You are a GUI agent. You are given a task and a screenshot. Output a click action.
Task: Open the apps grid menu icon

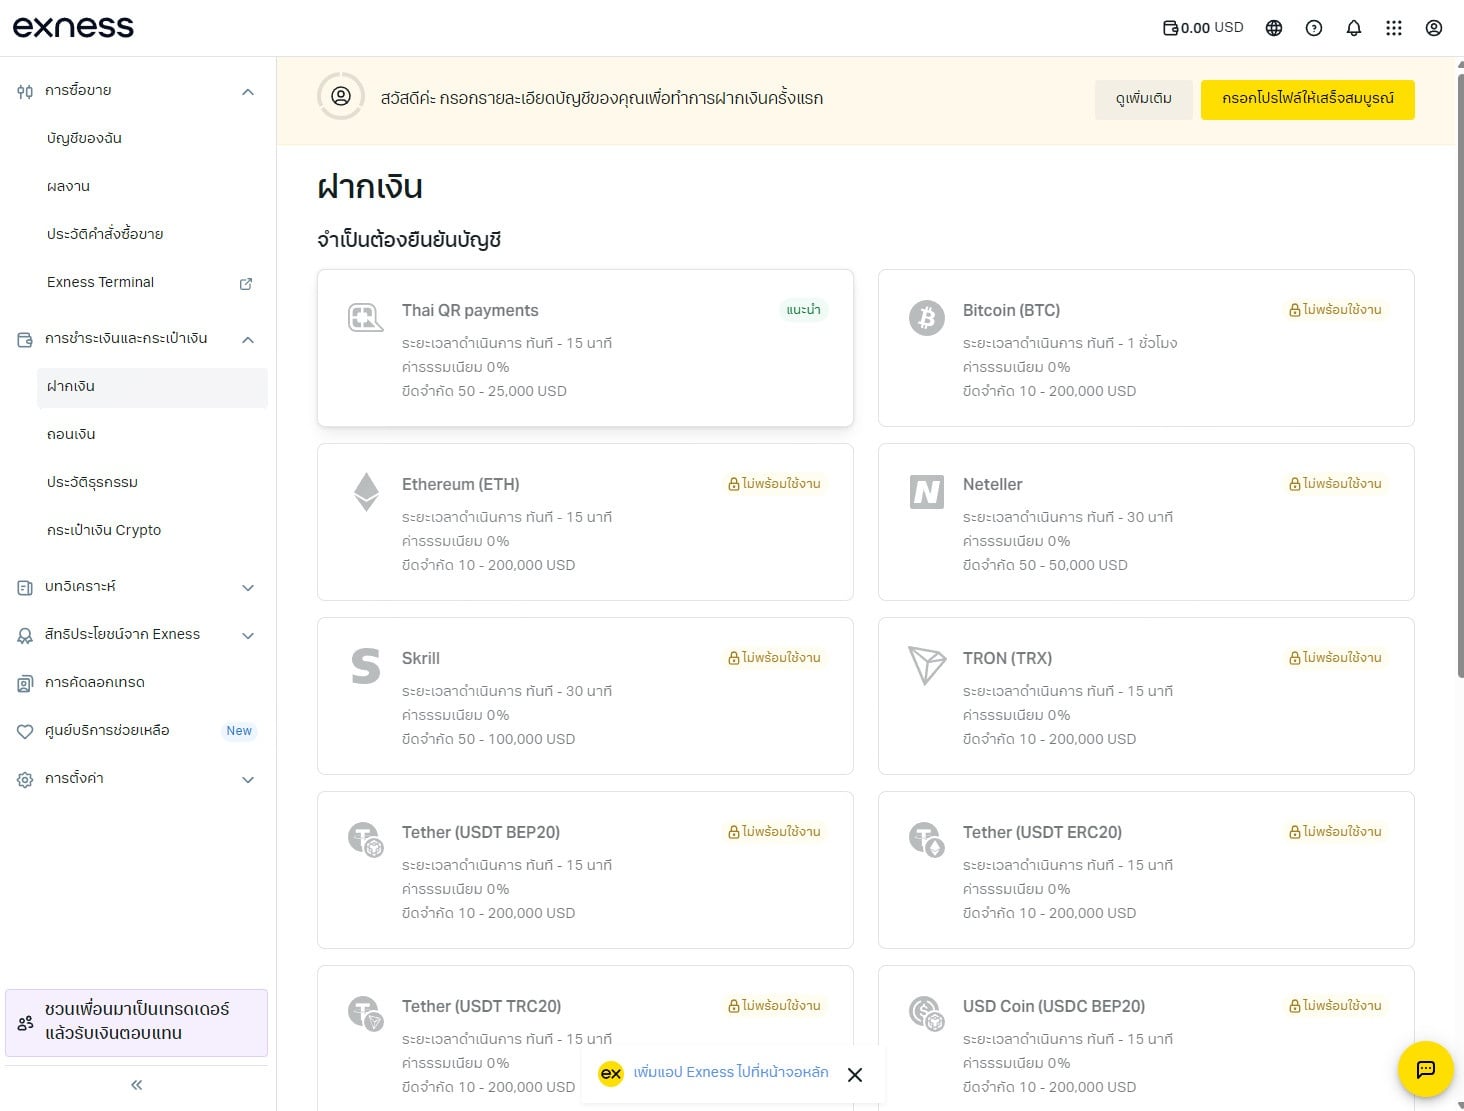(x=1394, y=28)
